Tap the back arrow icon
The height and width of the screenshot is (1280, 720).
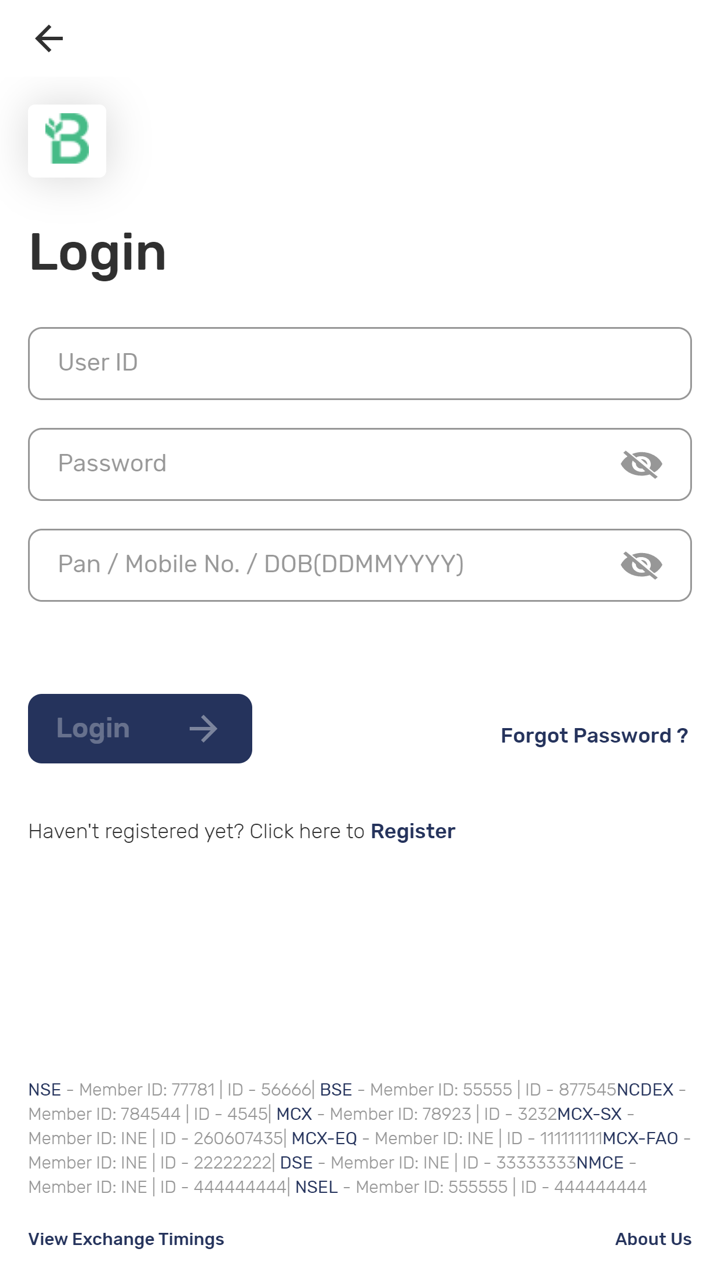tap(48, 39)
